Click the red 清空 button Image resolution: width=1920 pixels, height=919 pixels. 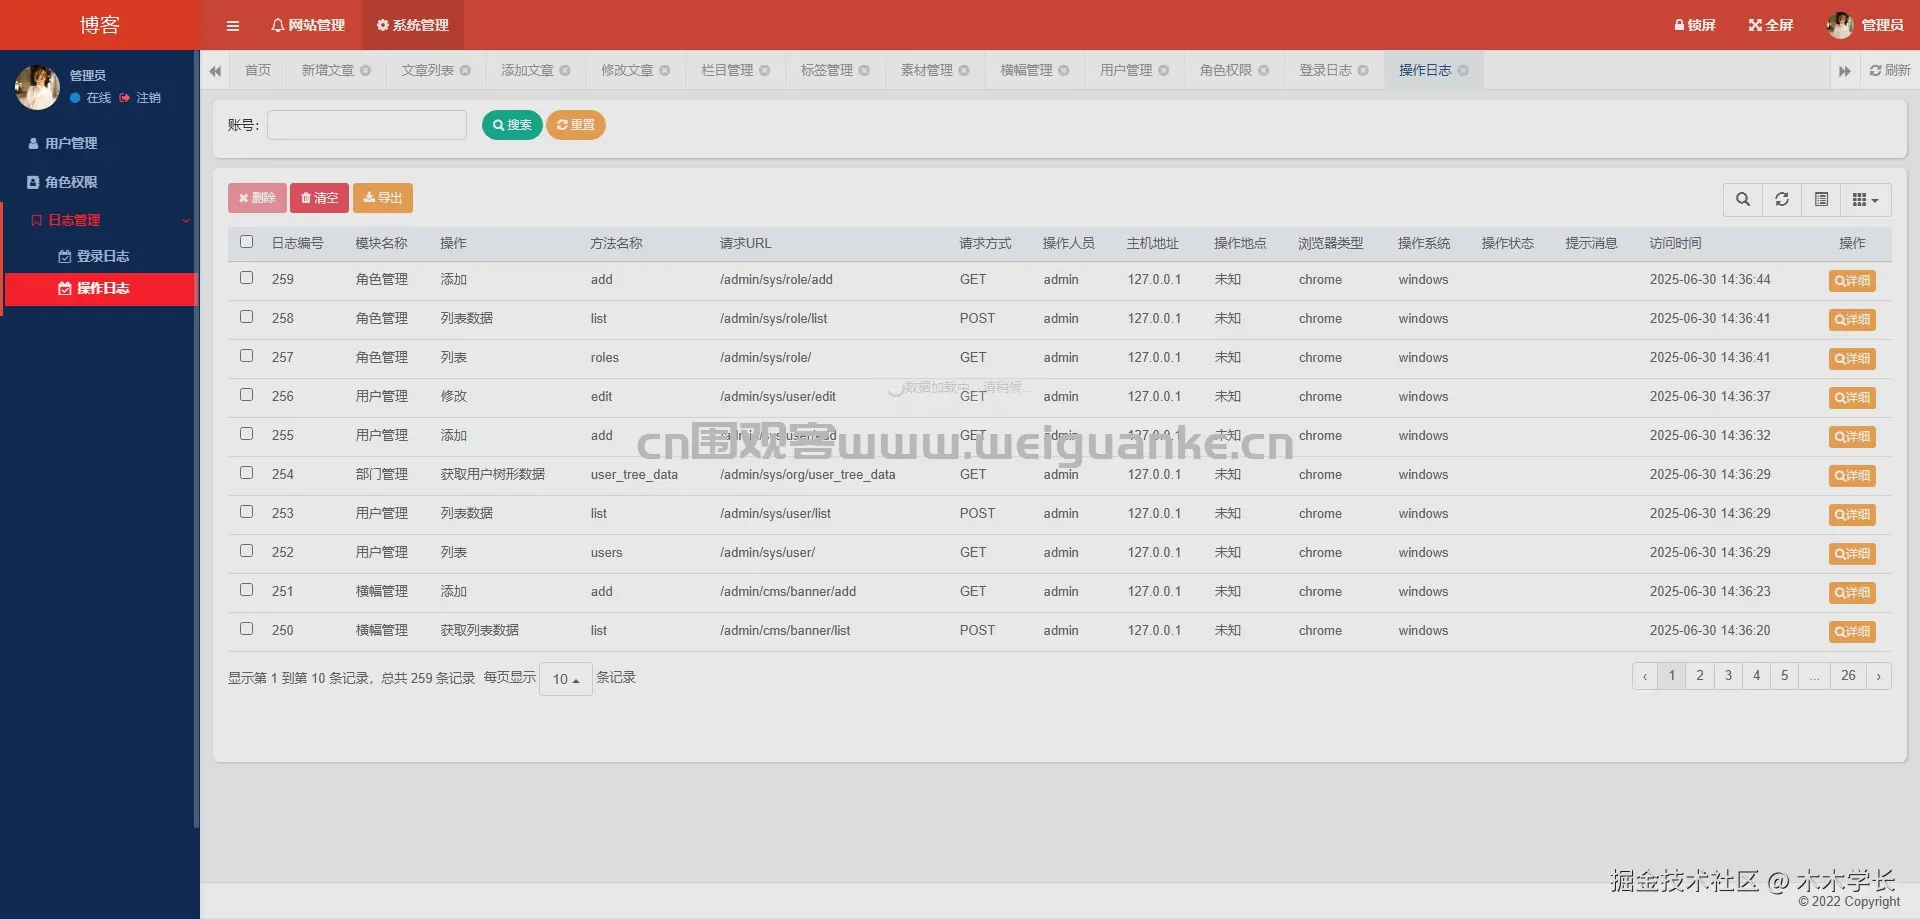tap(320, 198)
